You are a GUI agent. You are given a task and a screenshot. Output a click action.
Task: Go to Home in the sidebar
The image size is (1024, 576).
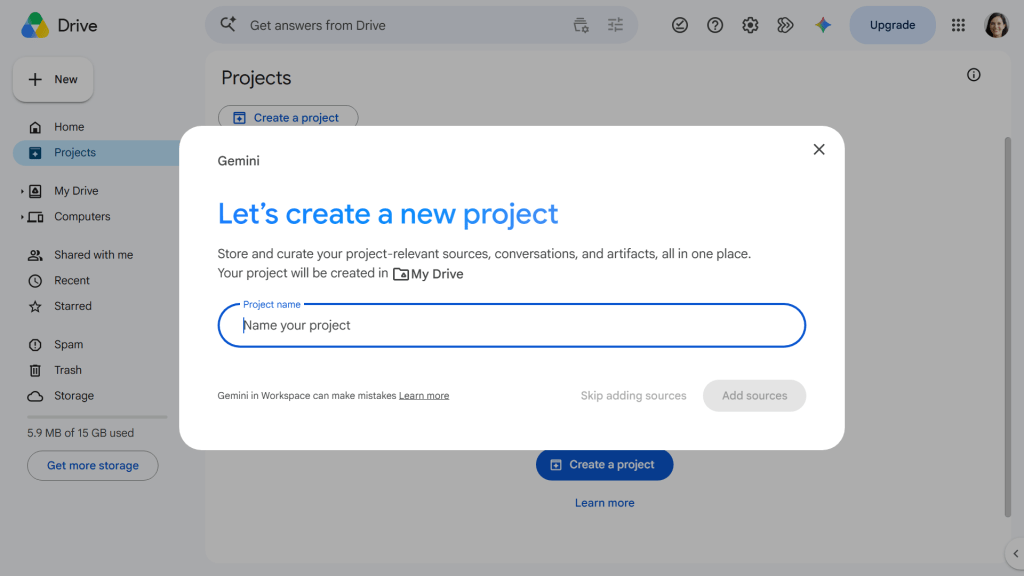click(69, 127)
